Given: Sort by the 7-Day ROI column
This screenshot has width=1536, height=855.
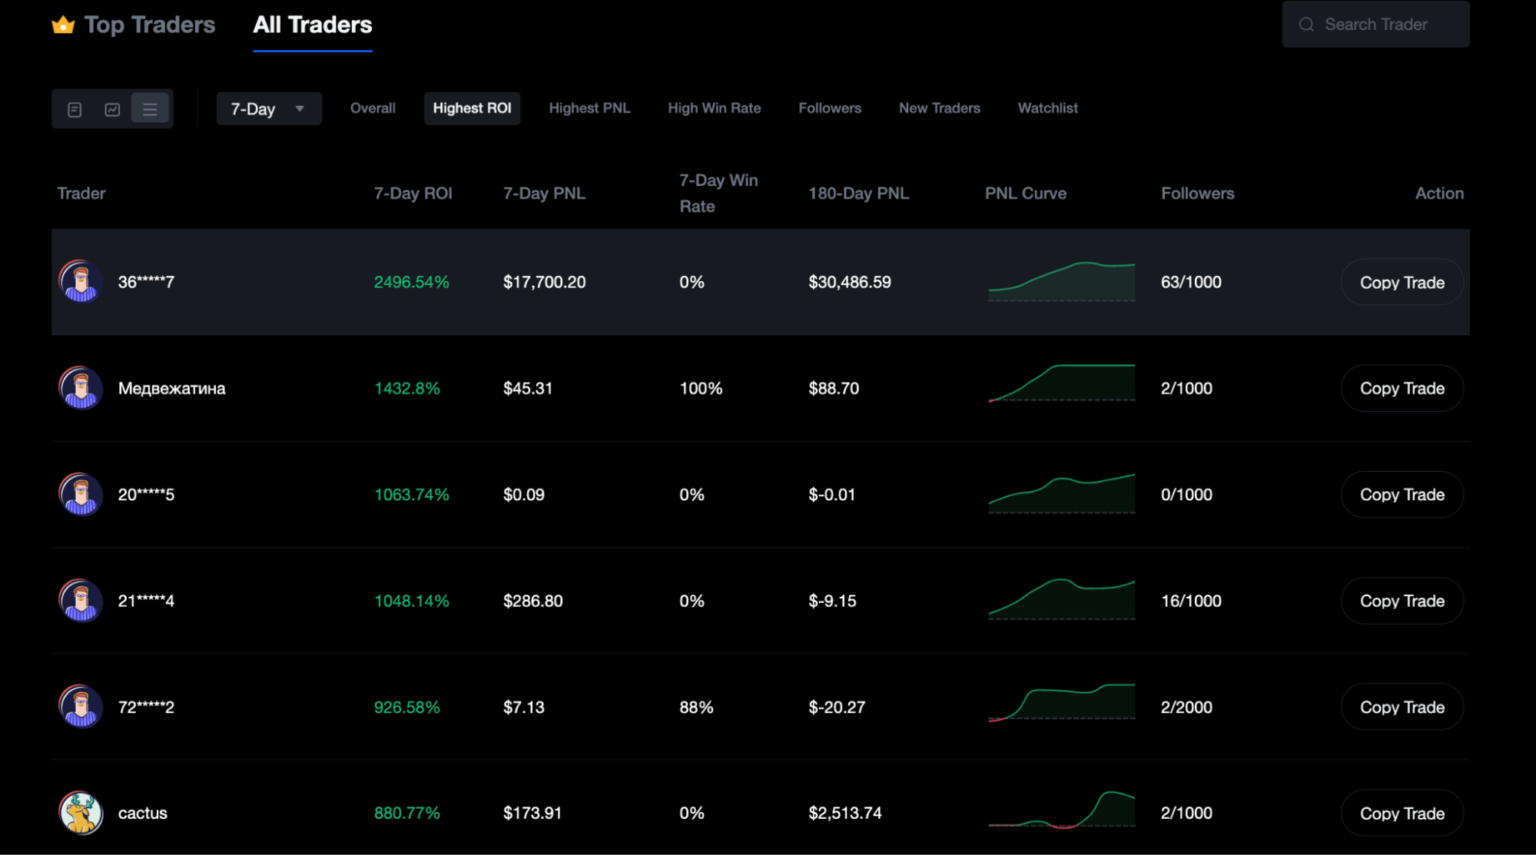Looking at the screenshot, I should tap(413, 193).
